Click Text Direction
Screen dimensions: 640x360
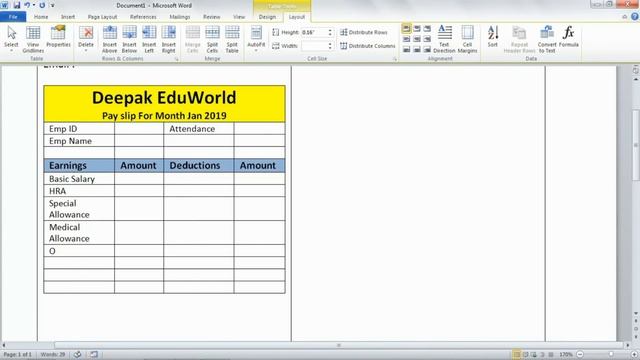tap(444, 39)
